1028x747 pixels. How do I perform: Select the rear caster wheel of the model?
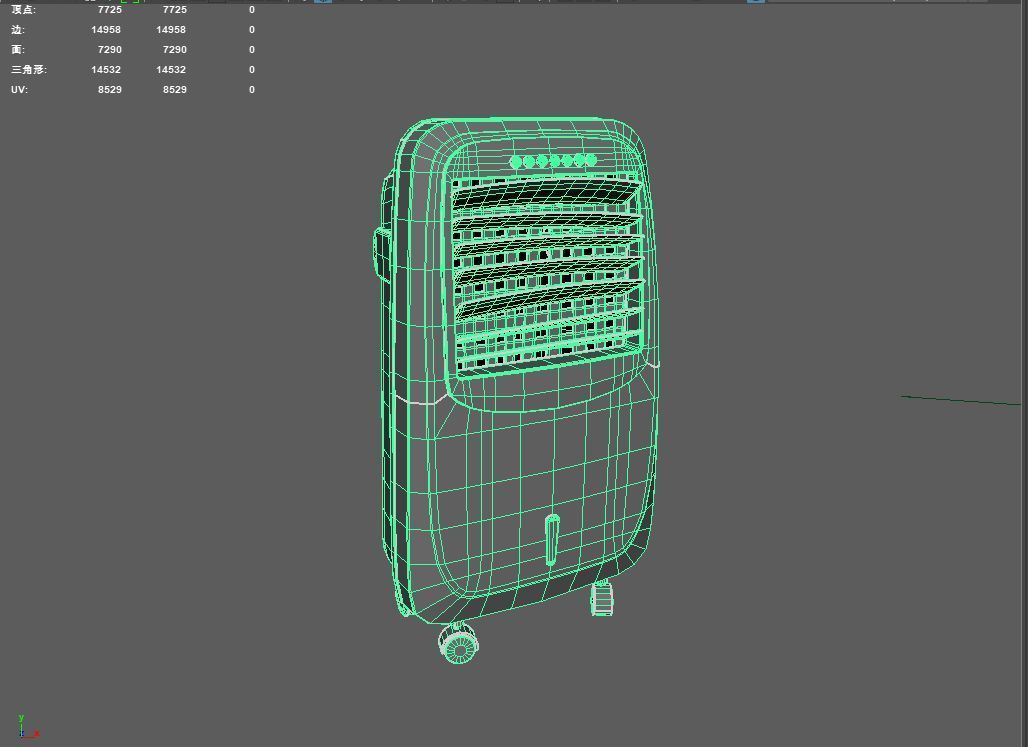(602, 598)
